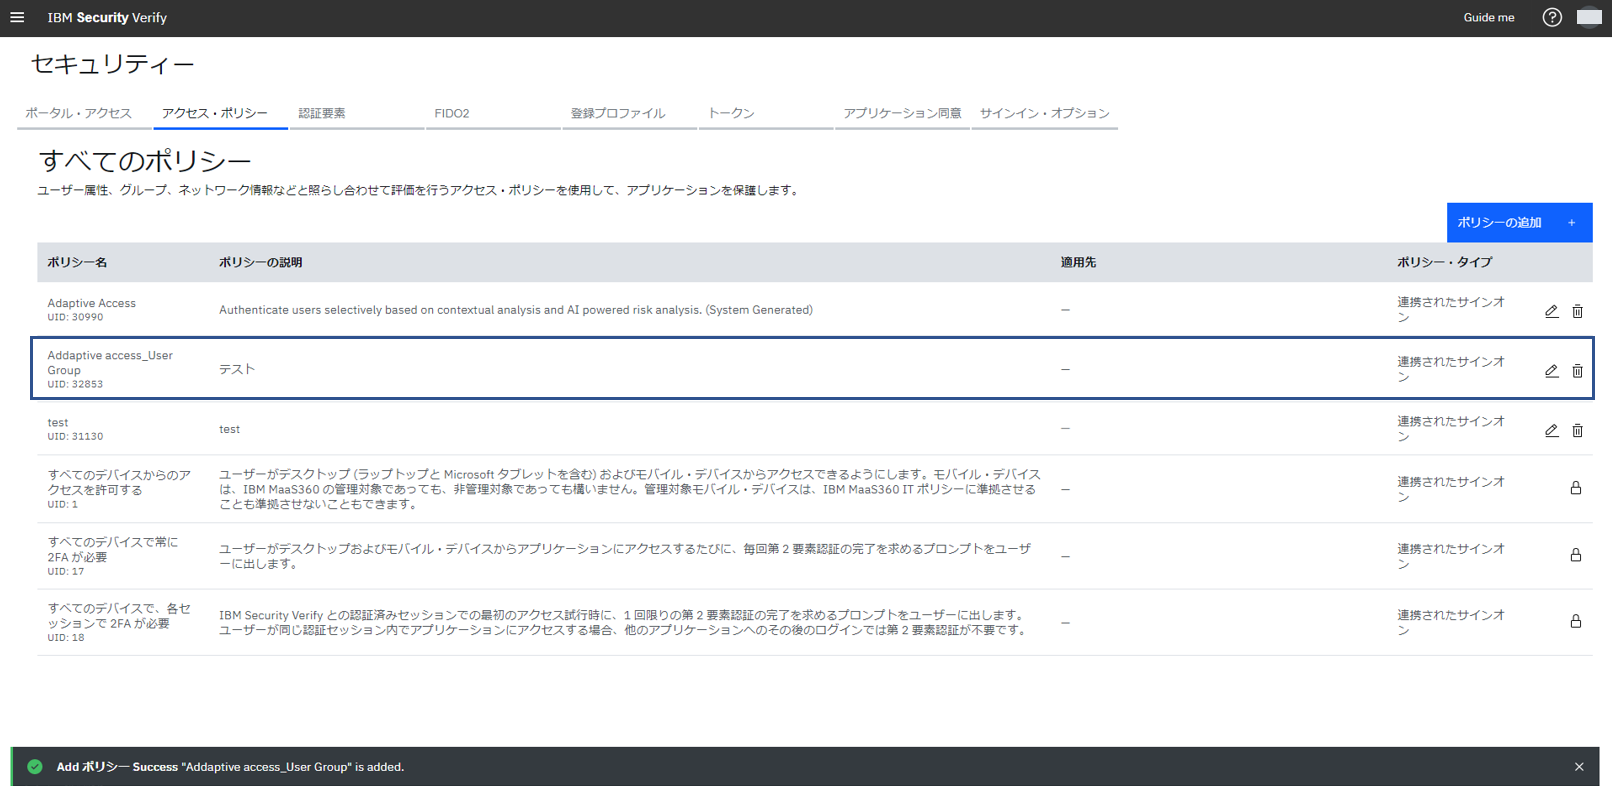The width and height of the screenshot is (1612, 786).
Task: Select the サインイン・オプション tab
Action: click(1044, 113)
